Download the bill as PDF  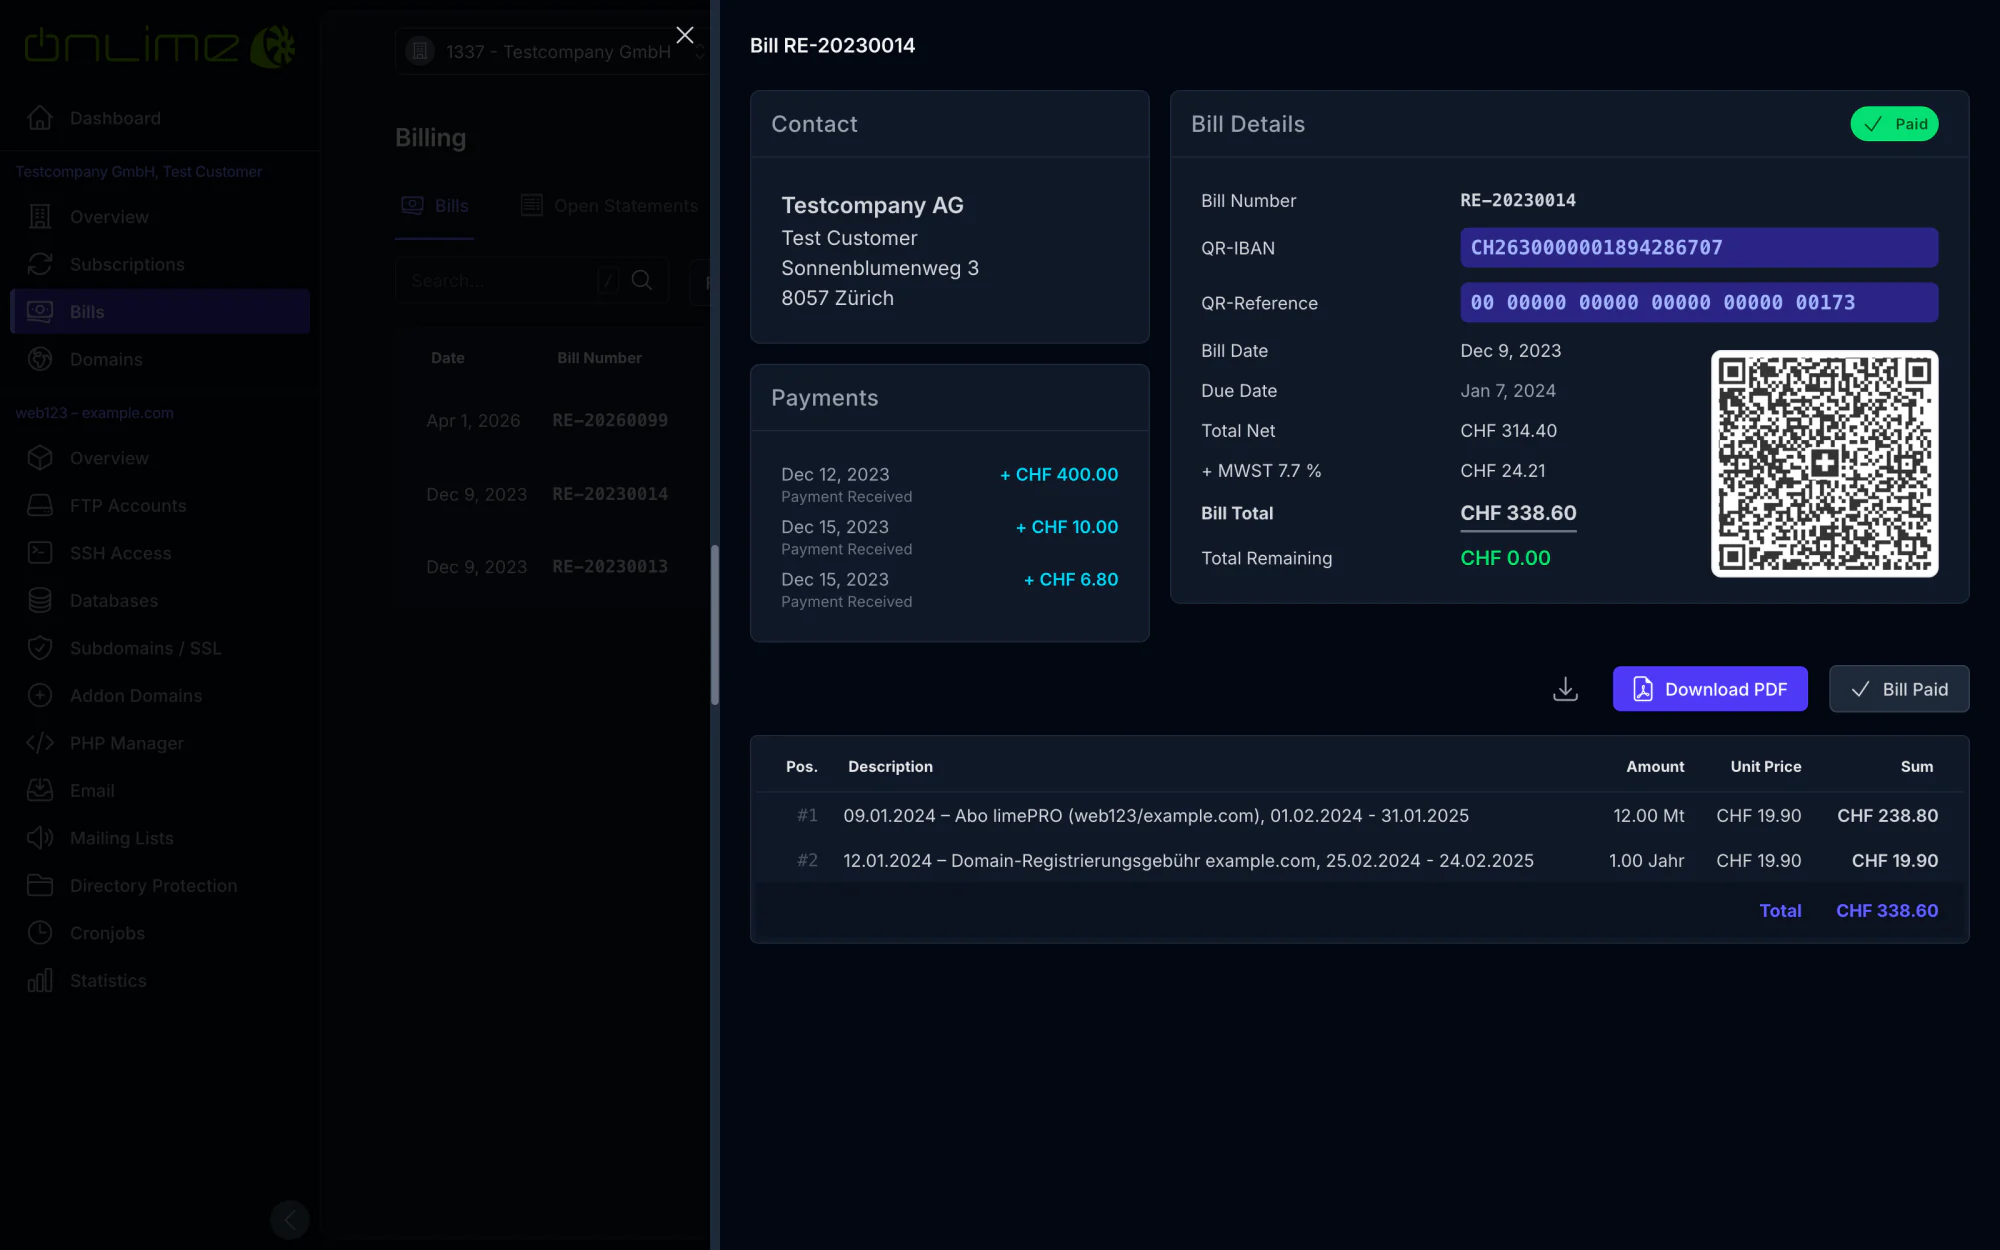1710,689
